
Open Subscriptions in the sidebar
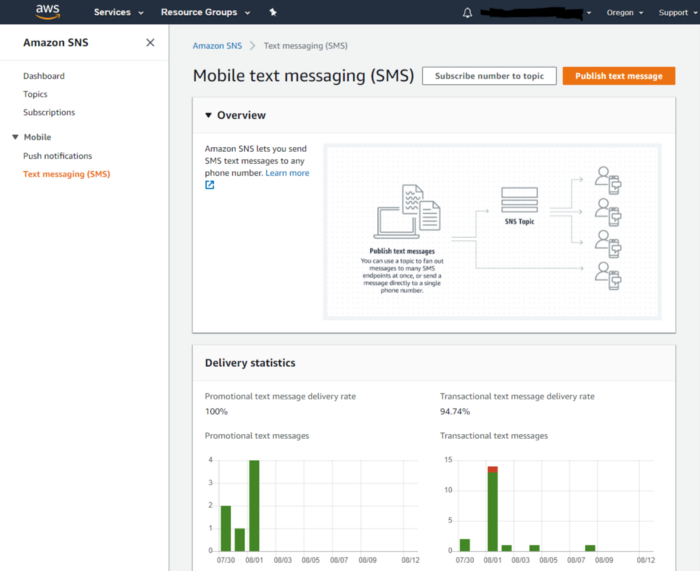[49, 113]
